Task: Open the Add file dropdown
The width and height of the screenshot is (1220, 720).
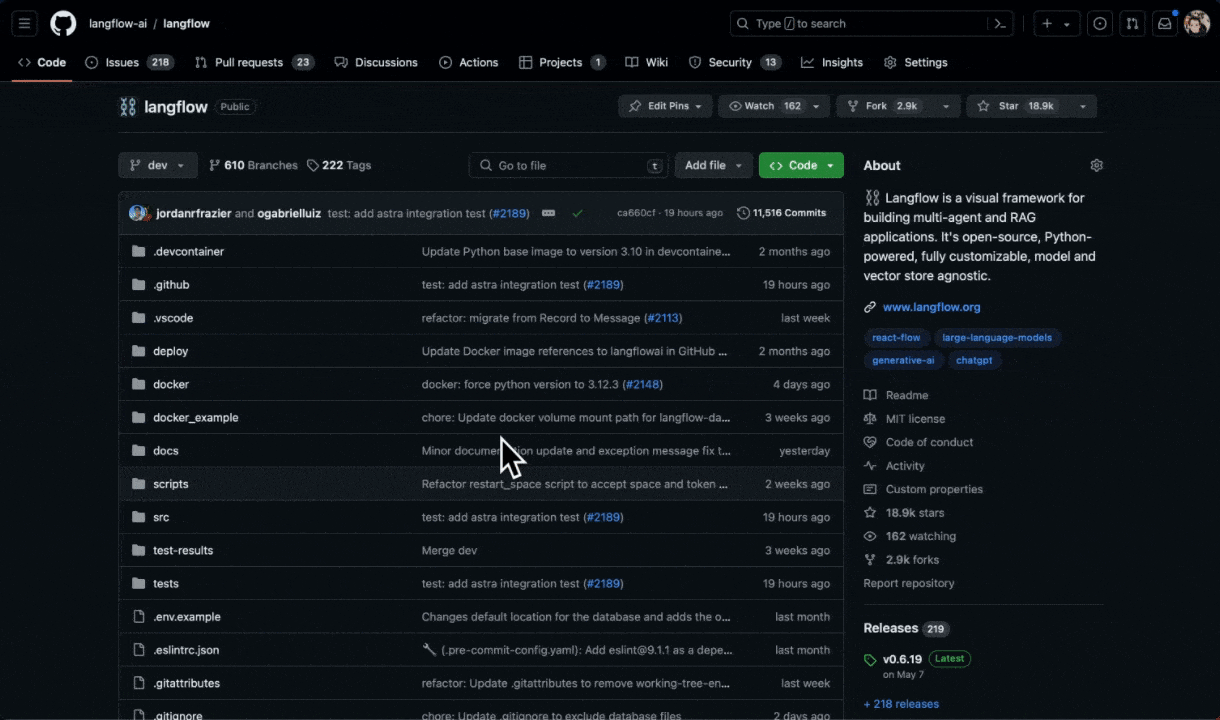Action: [x=714, y=165]
